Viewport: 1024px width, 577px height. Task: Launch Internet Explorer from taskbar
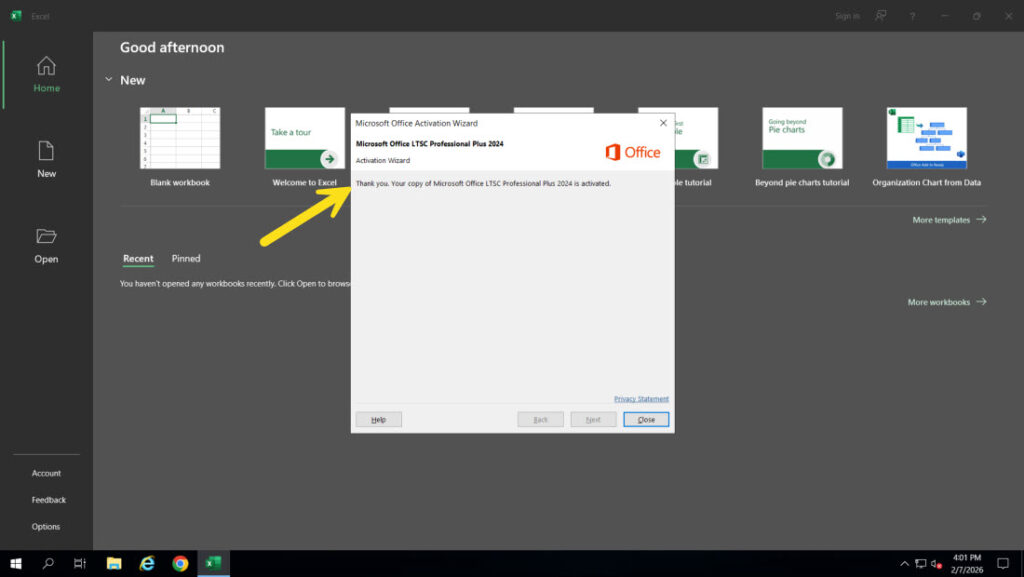(147, 563)
